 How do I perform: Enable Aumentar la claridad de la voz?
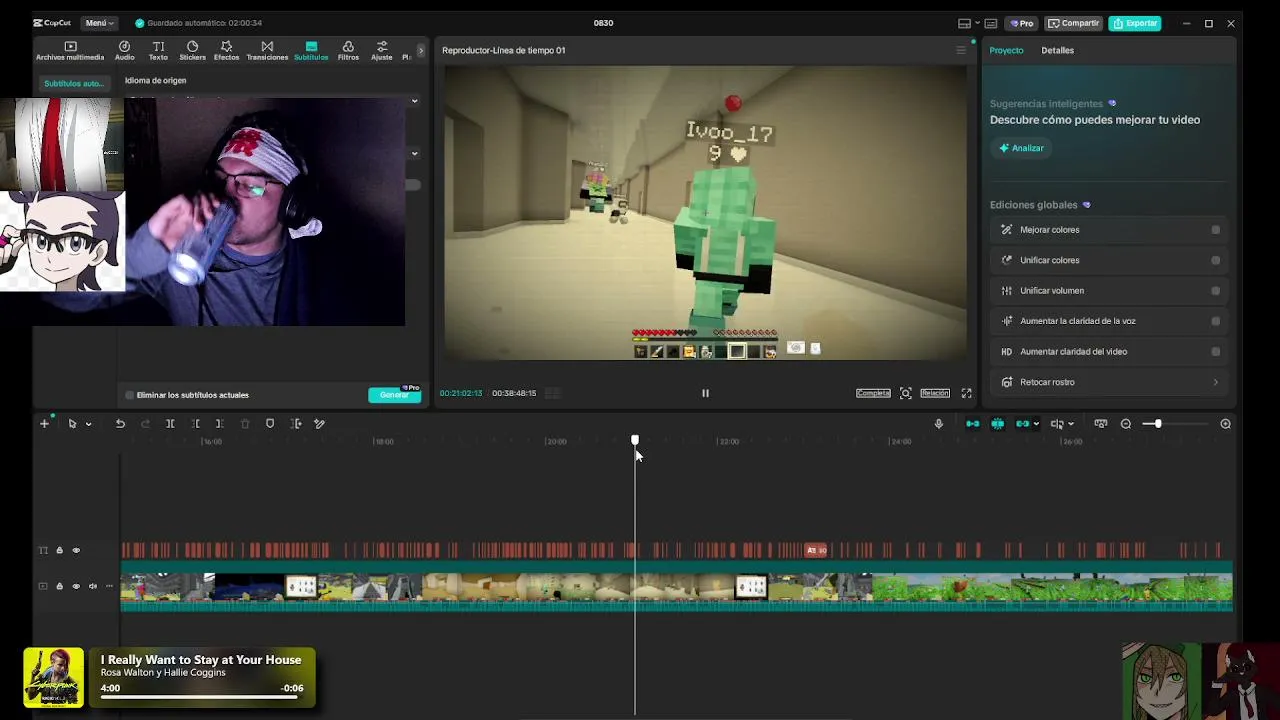click(x=1215, y=321)
